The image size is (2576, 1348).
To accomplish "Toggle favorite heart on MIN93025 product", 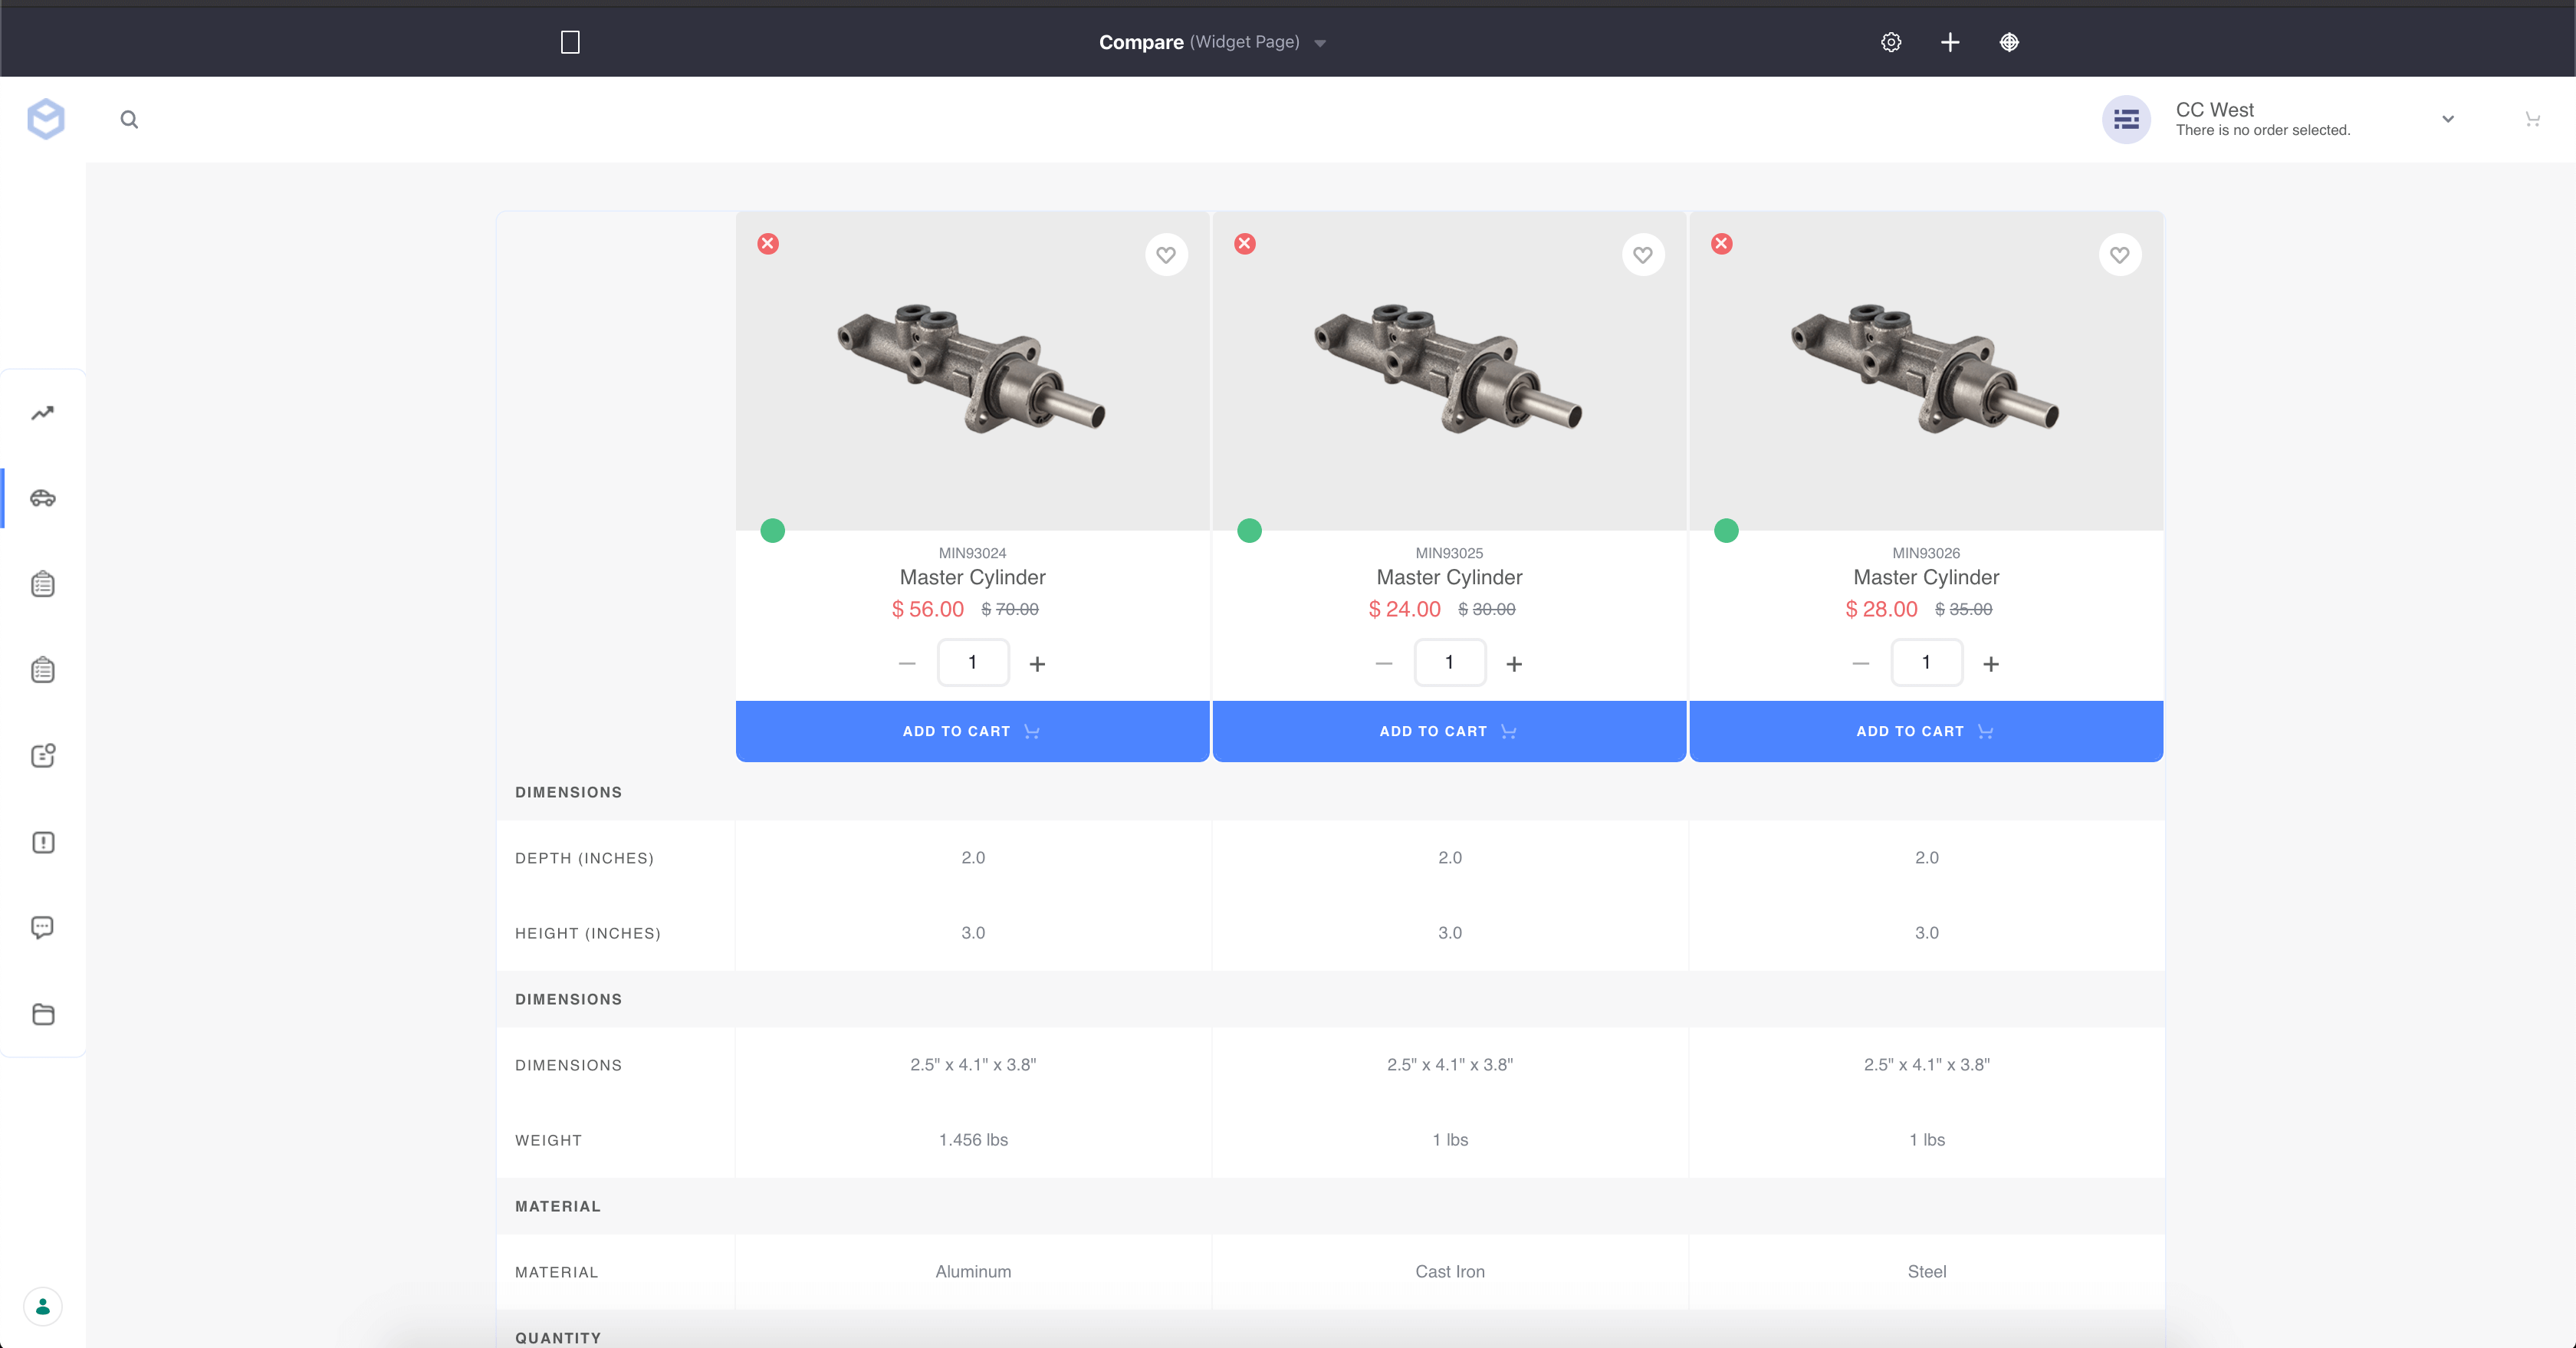I will pos(1642,255).
